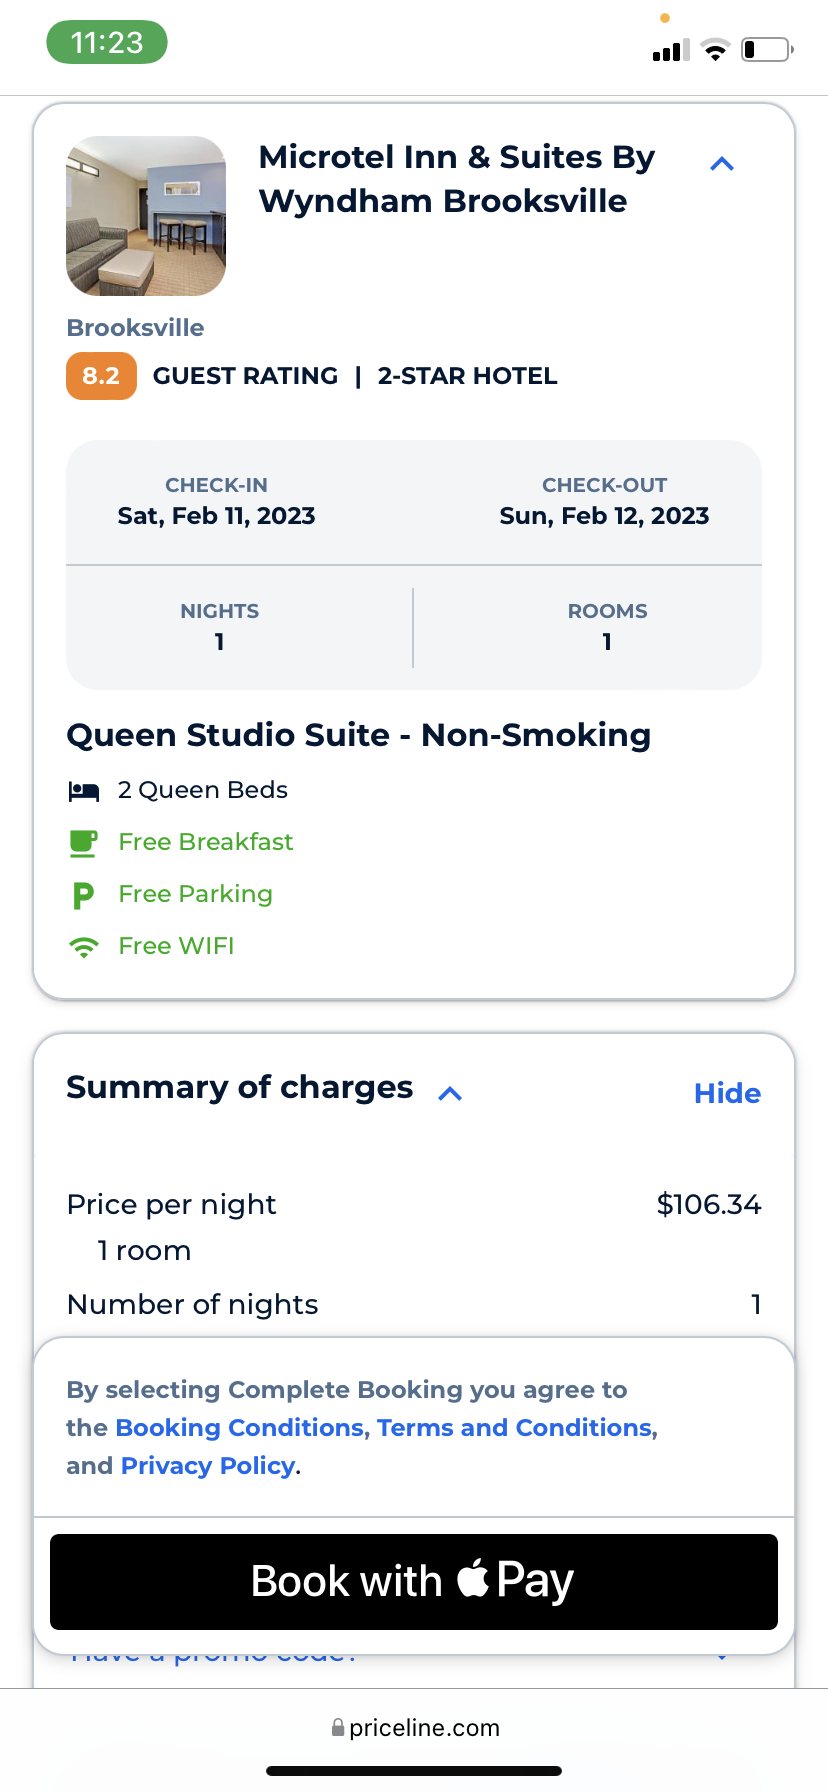Image resolution: width=828 pixels, height=1792 pixels.
Task: Tap the Free Parking P icon
Action: 84,895
